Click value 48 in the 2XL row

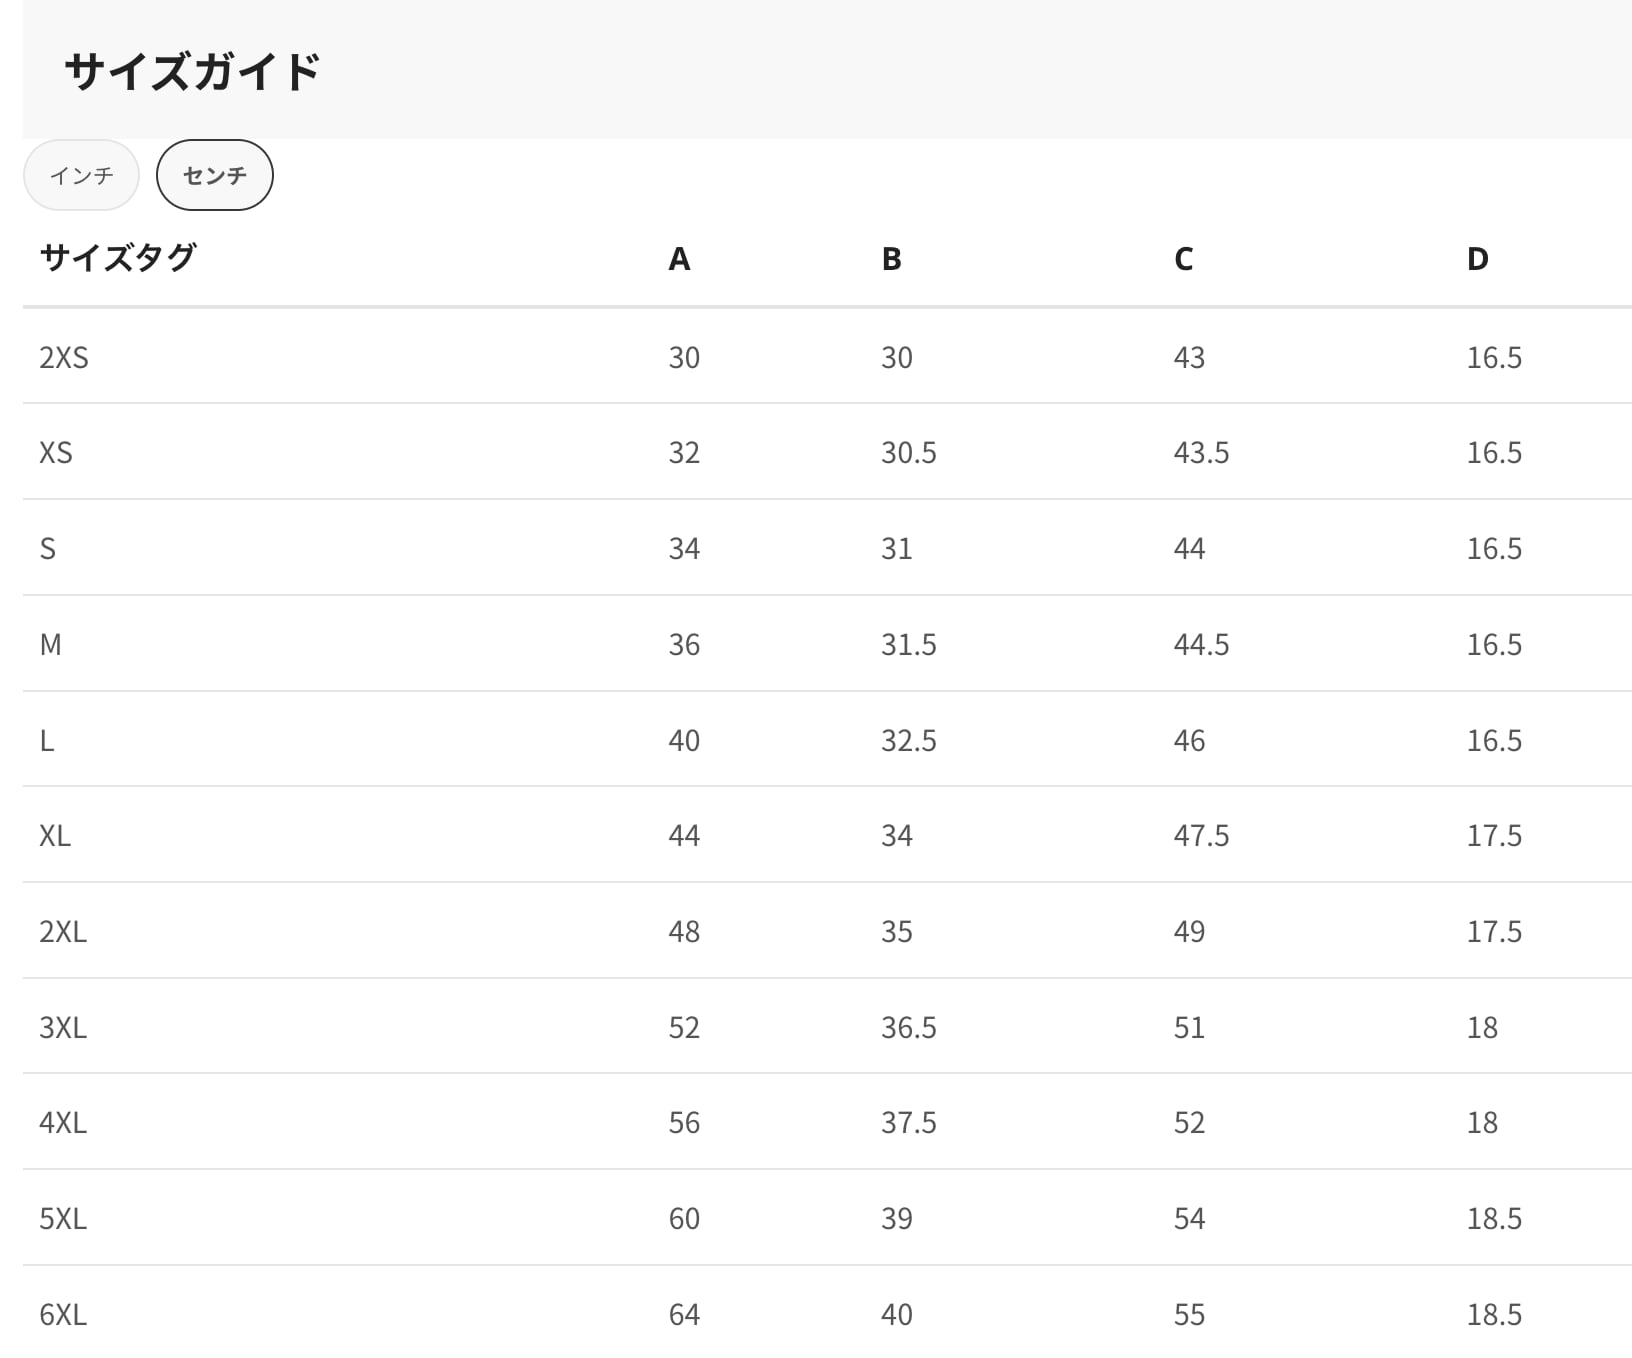tap(684, 931)
